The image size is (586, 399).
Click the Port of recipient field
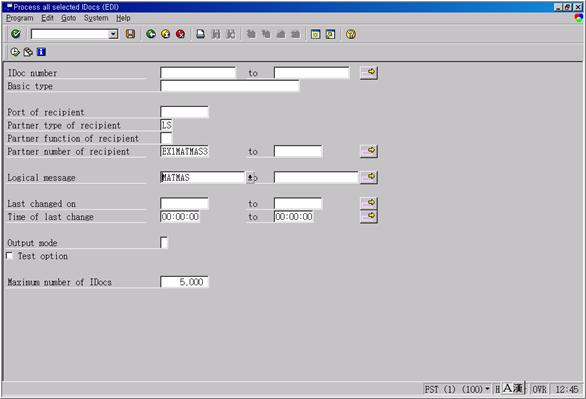[x=184, y=112]
